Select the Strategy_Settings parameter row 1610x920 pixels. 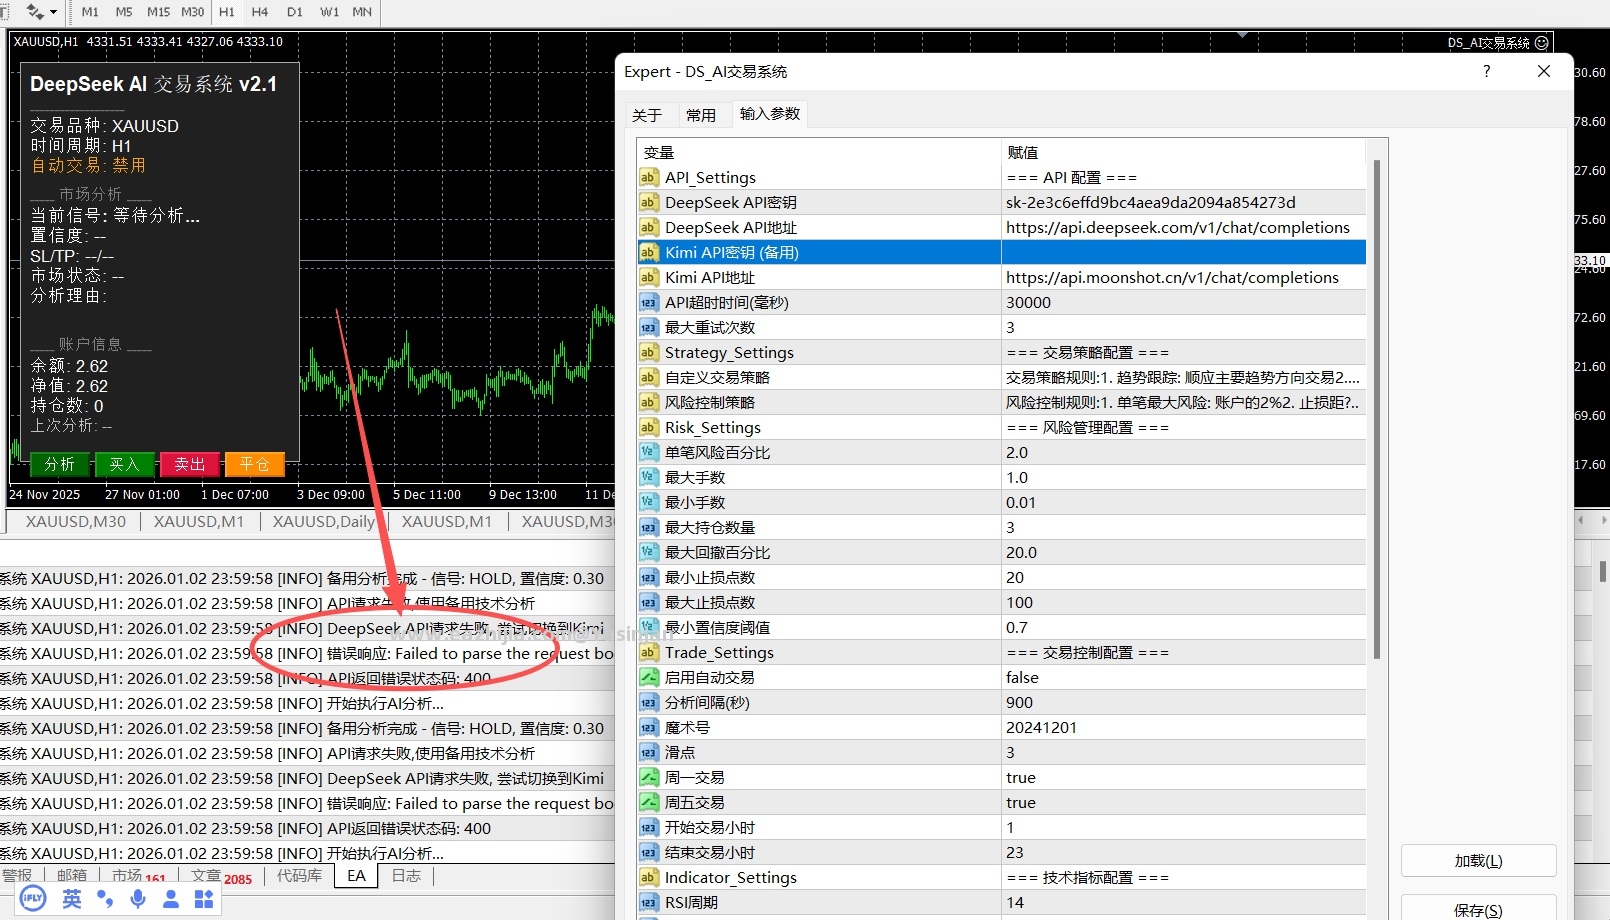[1001, 352]
